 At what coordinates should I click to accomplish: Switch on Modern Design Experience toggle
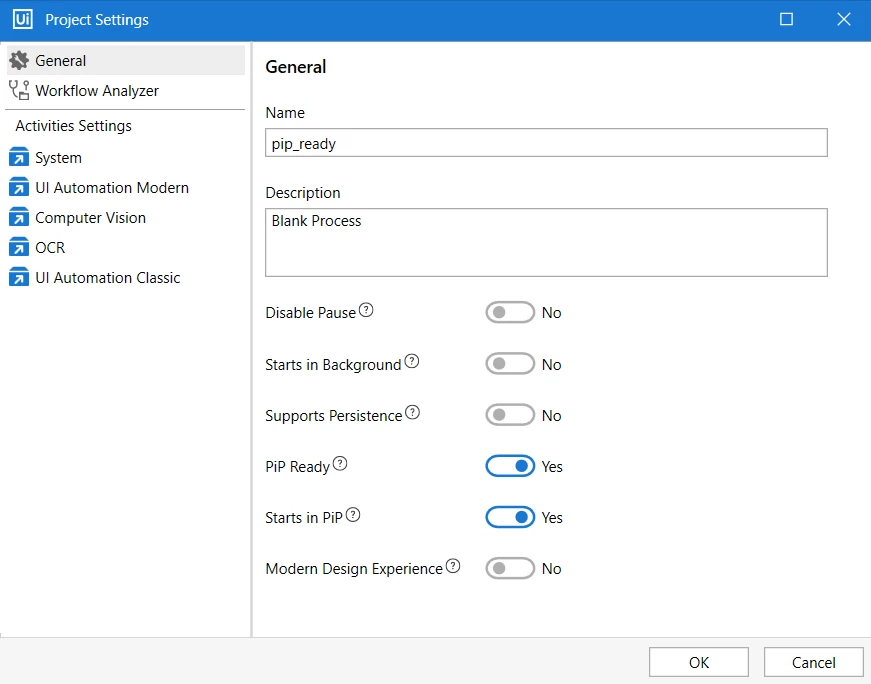[x=510, y=568]
